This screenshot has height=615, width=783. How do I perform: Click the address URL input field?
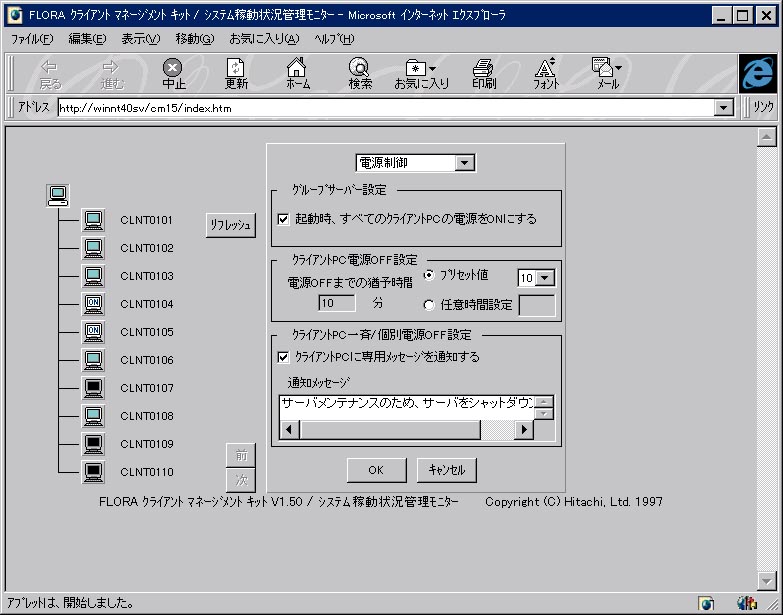pos(386,108)
